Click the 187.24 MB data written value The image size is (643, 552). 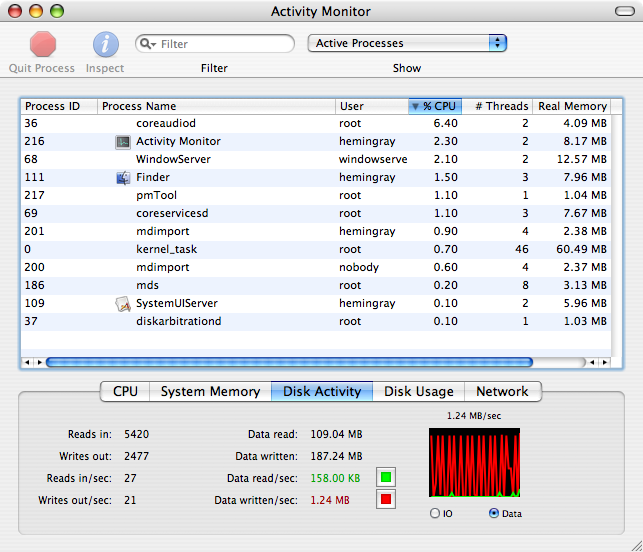pyautogui.click(x=336, y=456)
